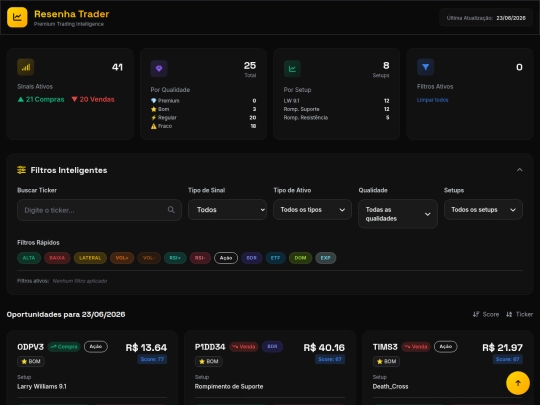540x405 pixels.
Task: Open the Setups dropdown
Action: [x=483, y=209]
